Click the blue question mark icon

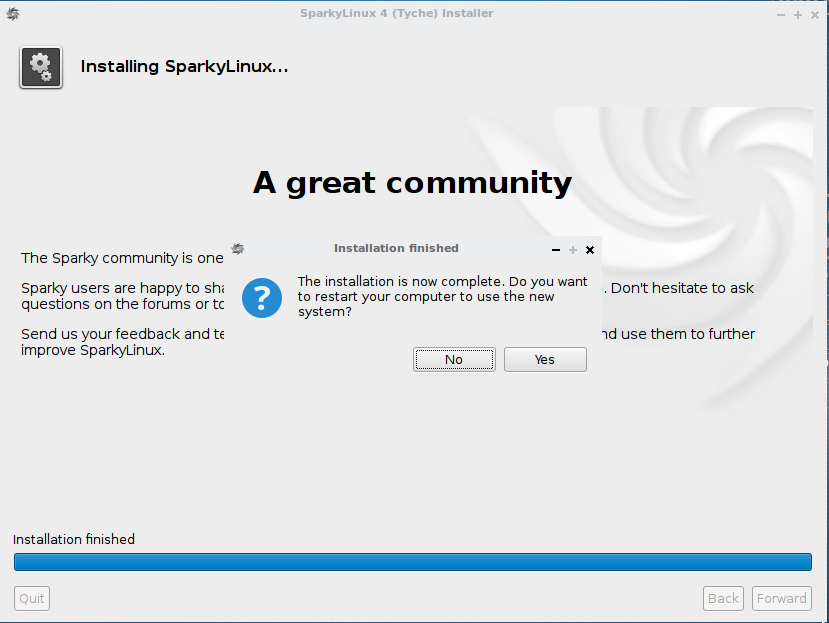click(x=262, y=298)
